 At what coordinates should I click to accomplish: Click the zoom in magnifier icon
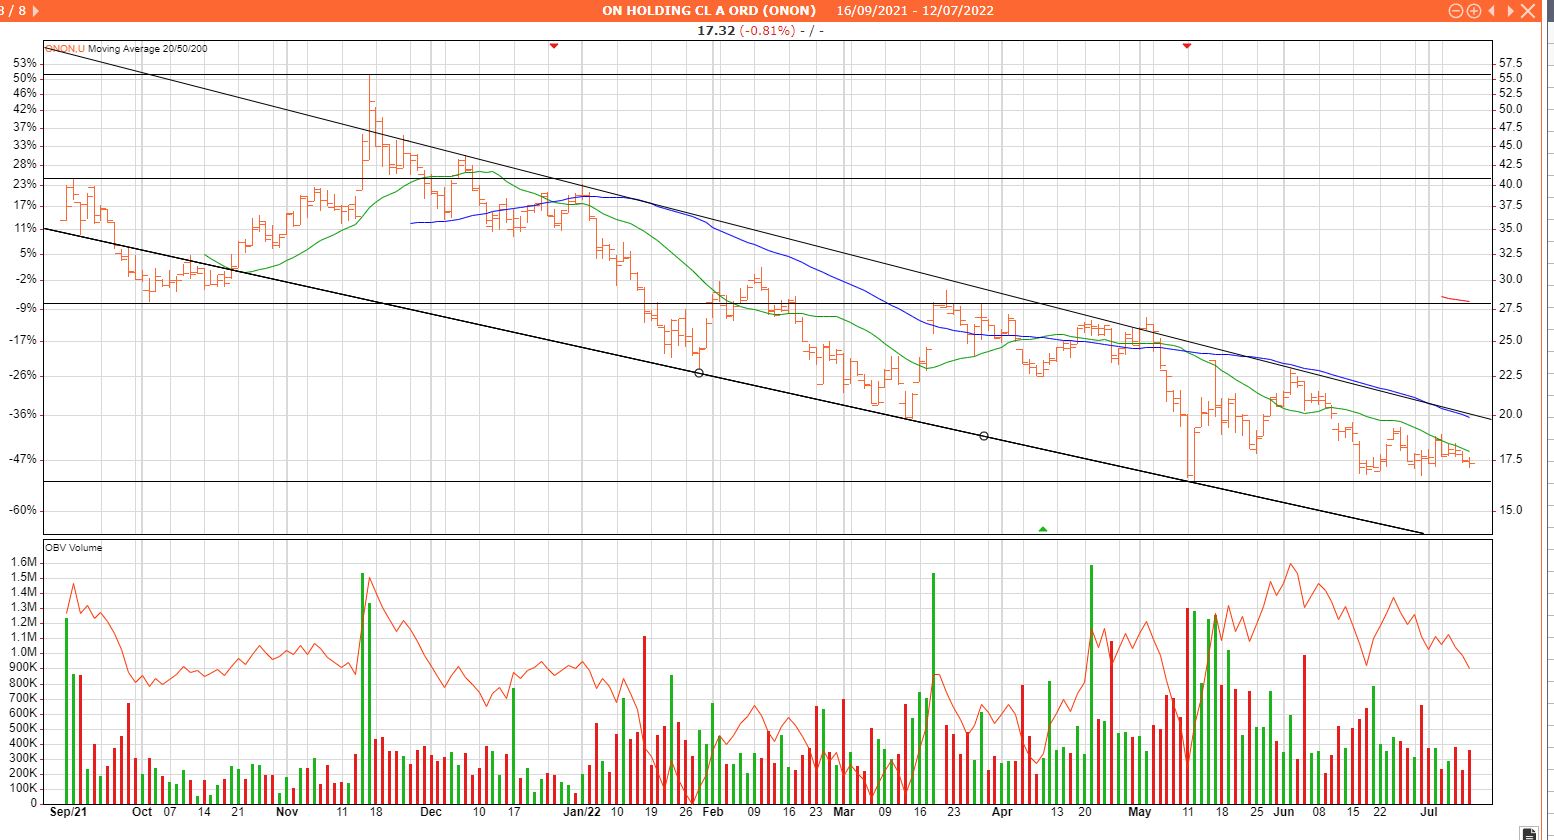click(x=1474, y=11)
